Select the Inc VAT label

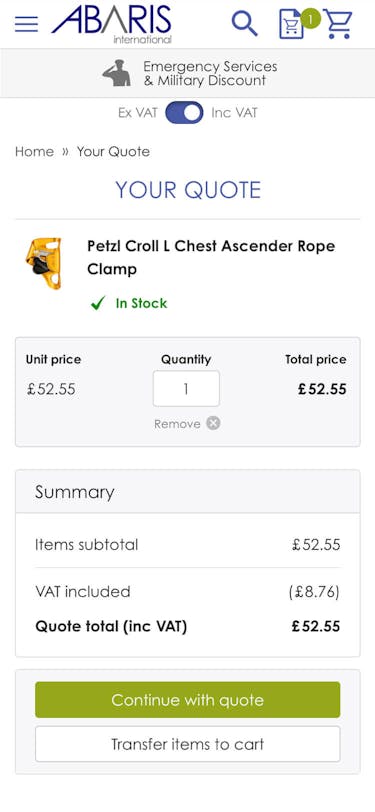click(x=234, y=113)
